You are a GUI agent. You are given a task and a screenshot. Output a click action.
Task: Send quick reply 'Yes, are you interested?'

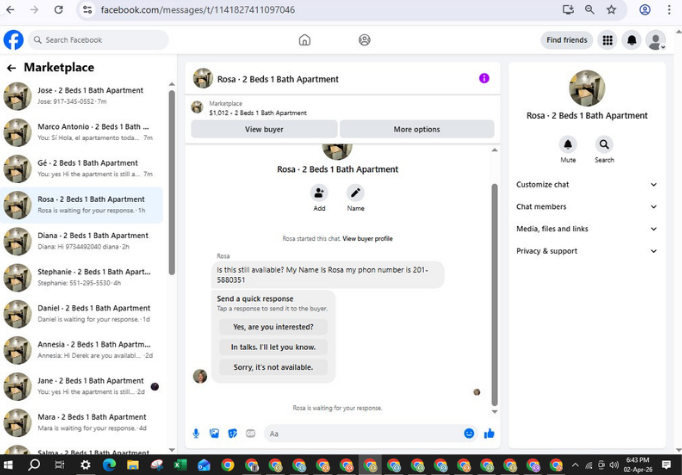click(x=273, y=327)
